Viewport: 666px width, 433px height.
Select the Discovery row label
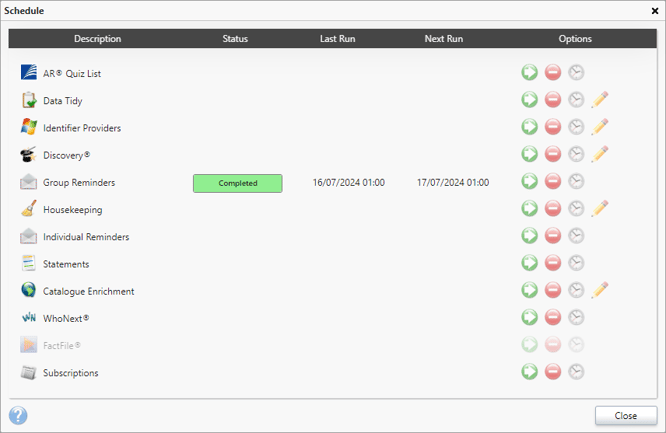(67, 155)
